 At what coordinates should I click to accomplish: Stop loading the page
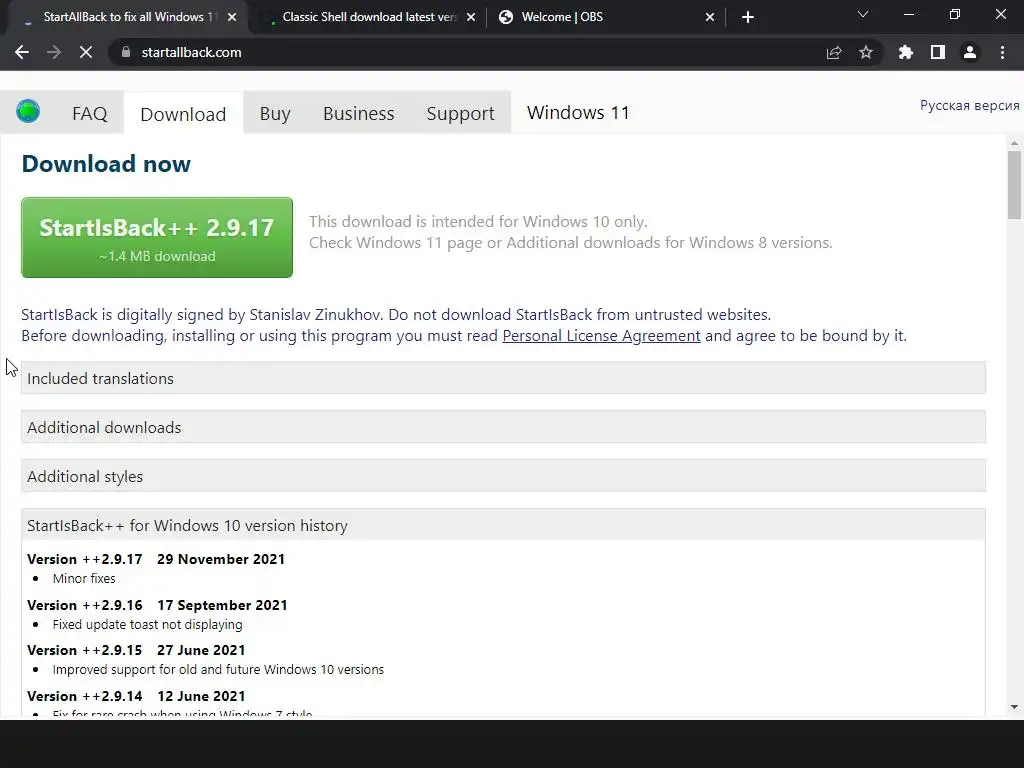86,52
